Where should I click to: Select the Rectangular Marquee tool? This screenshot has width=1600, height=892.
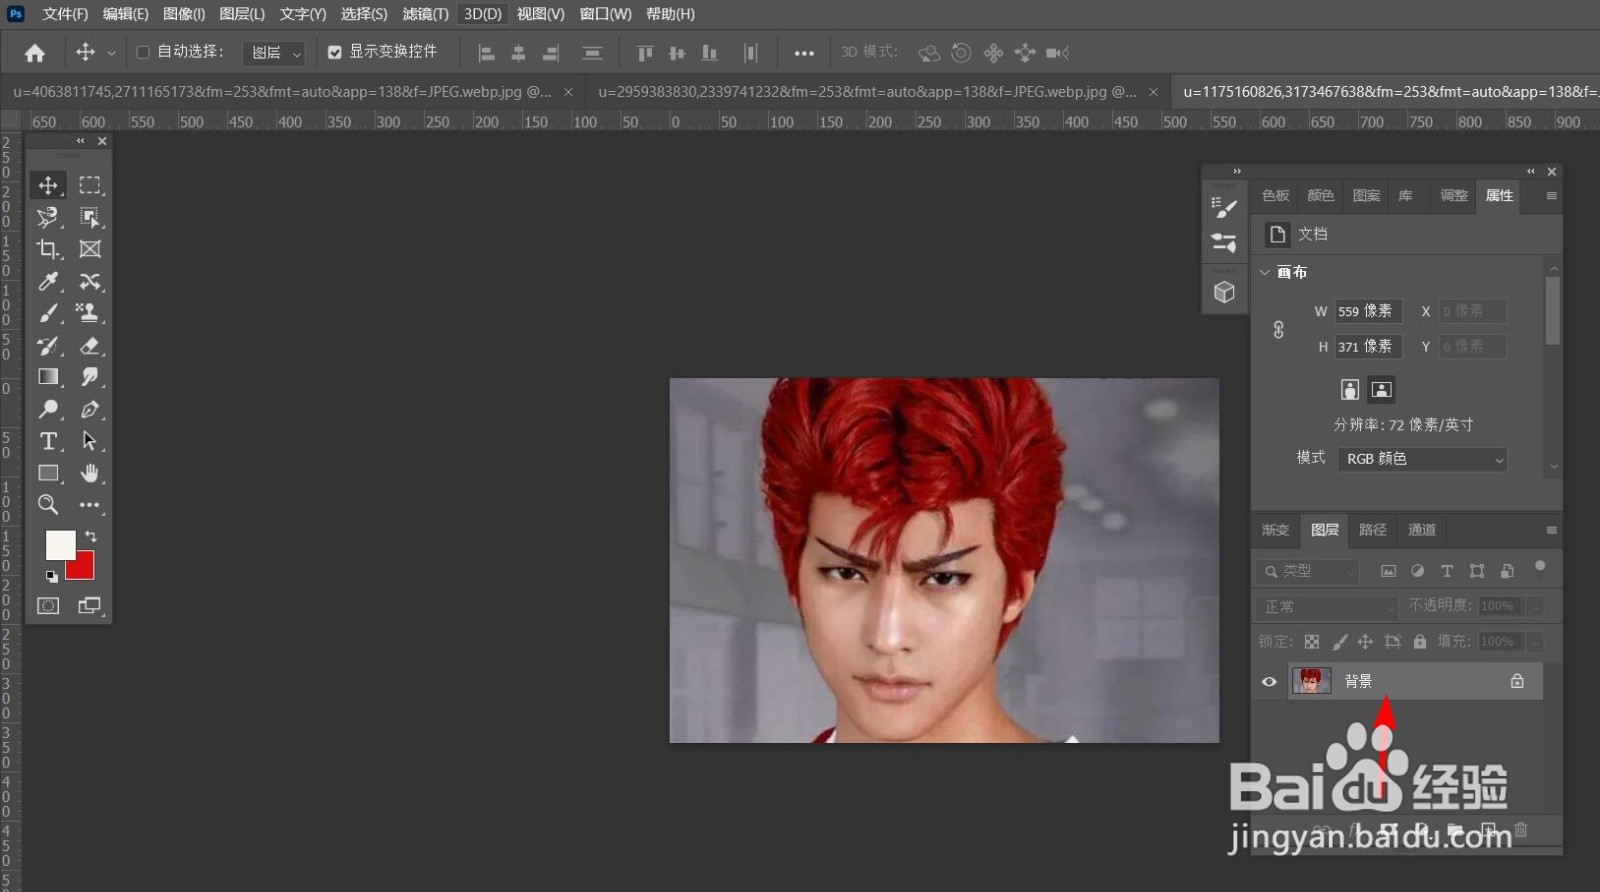[x=90, y=185]
